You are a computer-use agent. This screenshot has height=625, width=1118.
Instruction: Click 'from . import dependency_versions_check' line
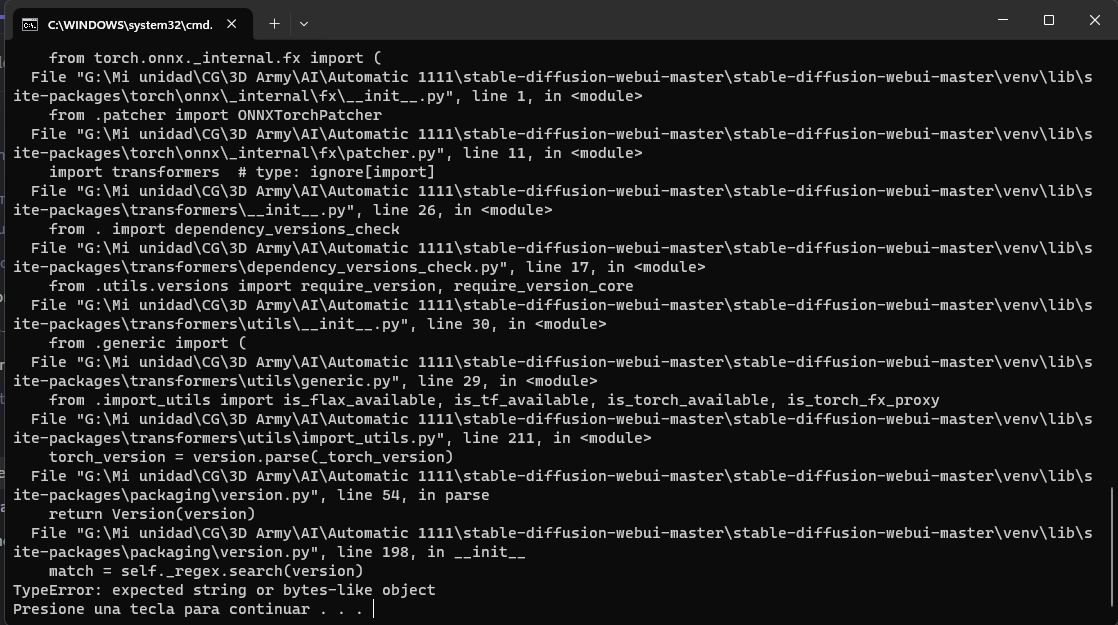click(x=224, y=229)
